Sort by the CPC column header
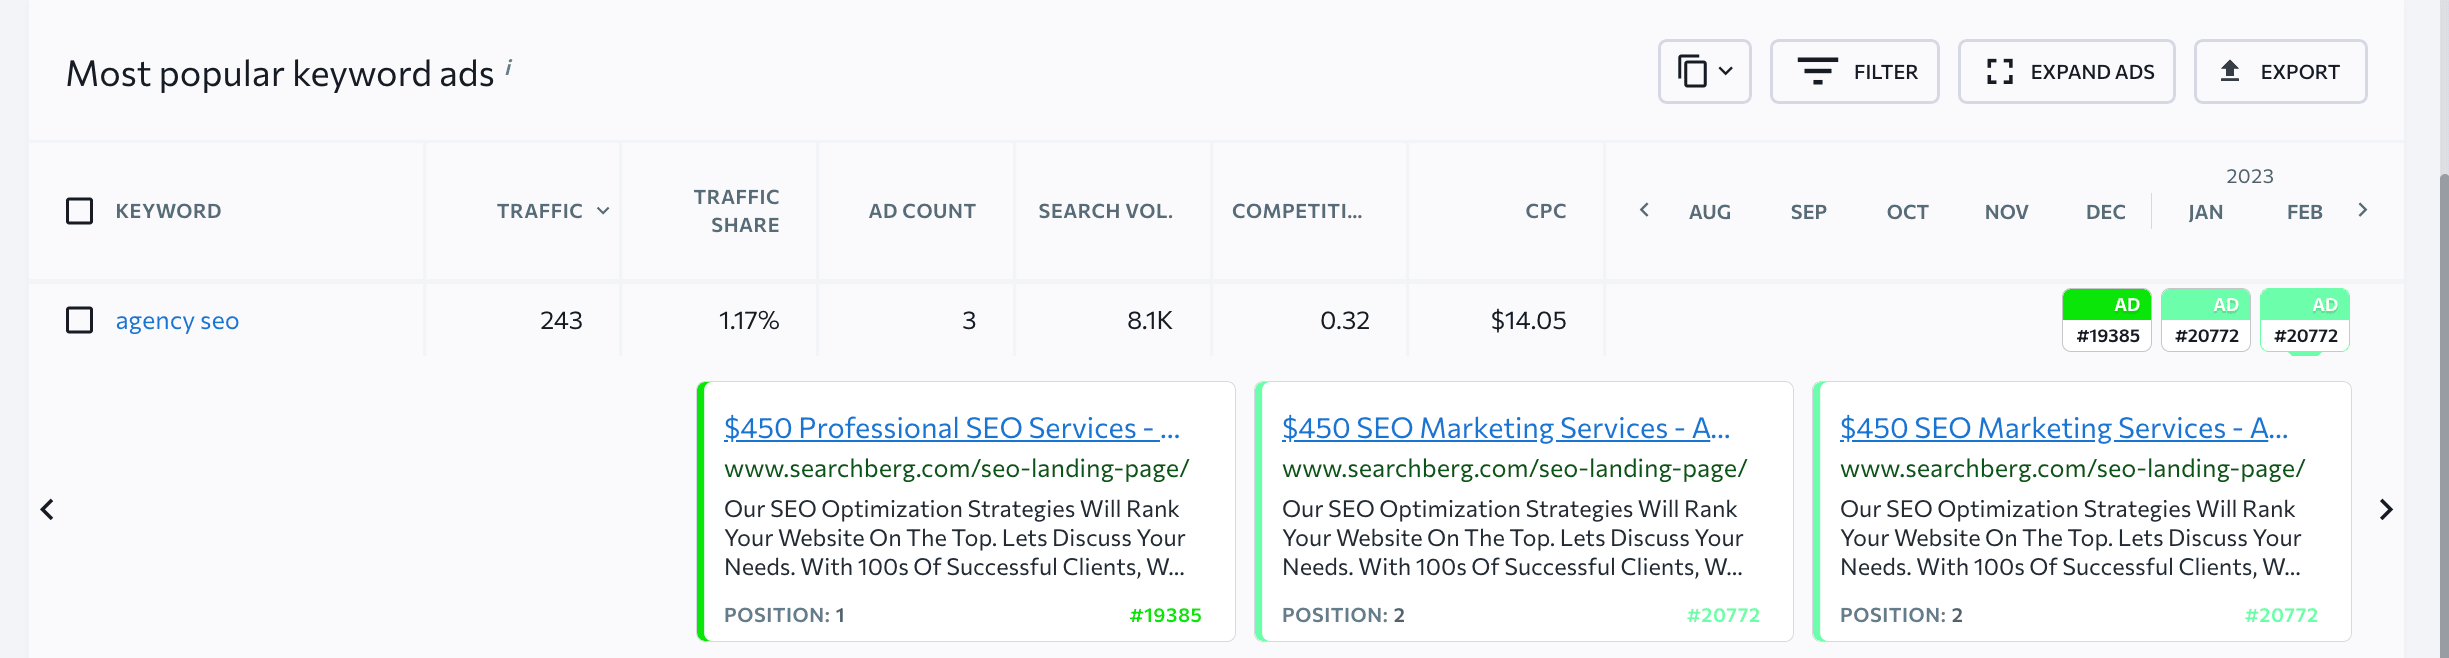2449x658 pixels. [1545, 211]
